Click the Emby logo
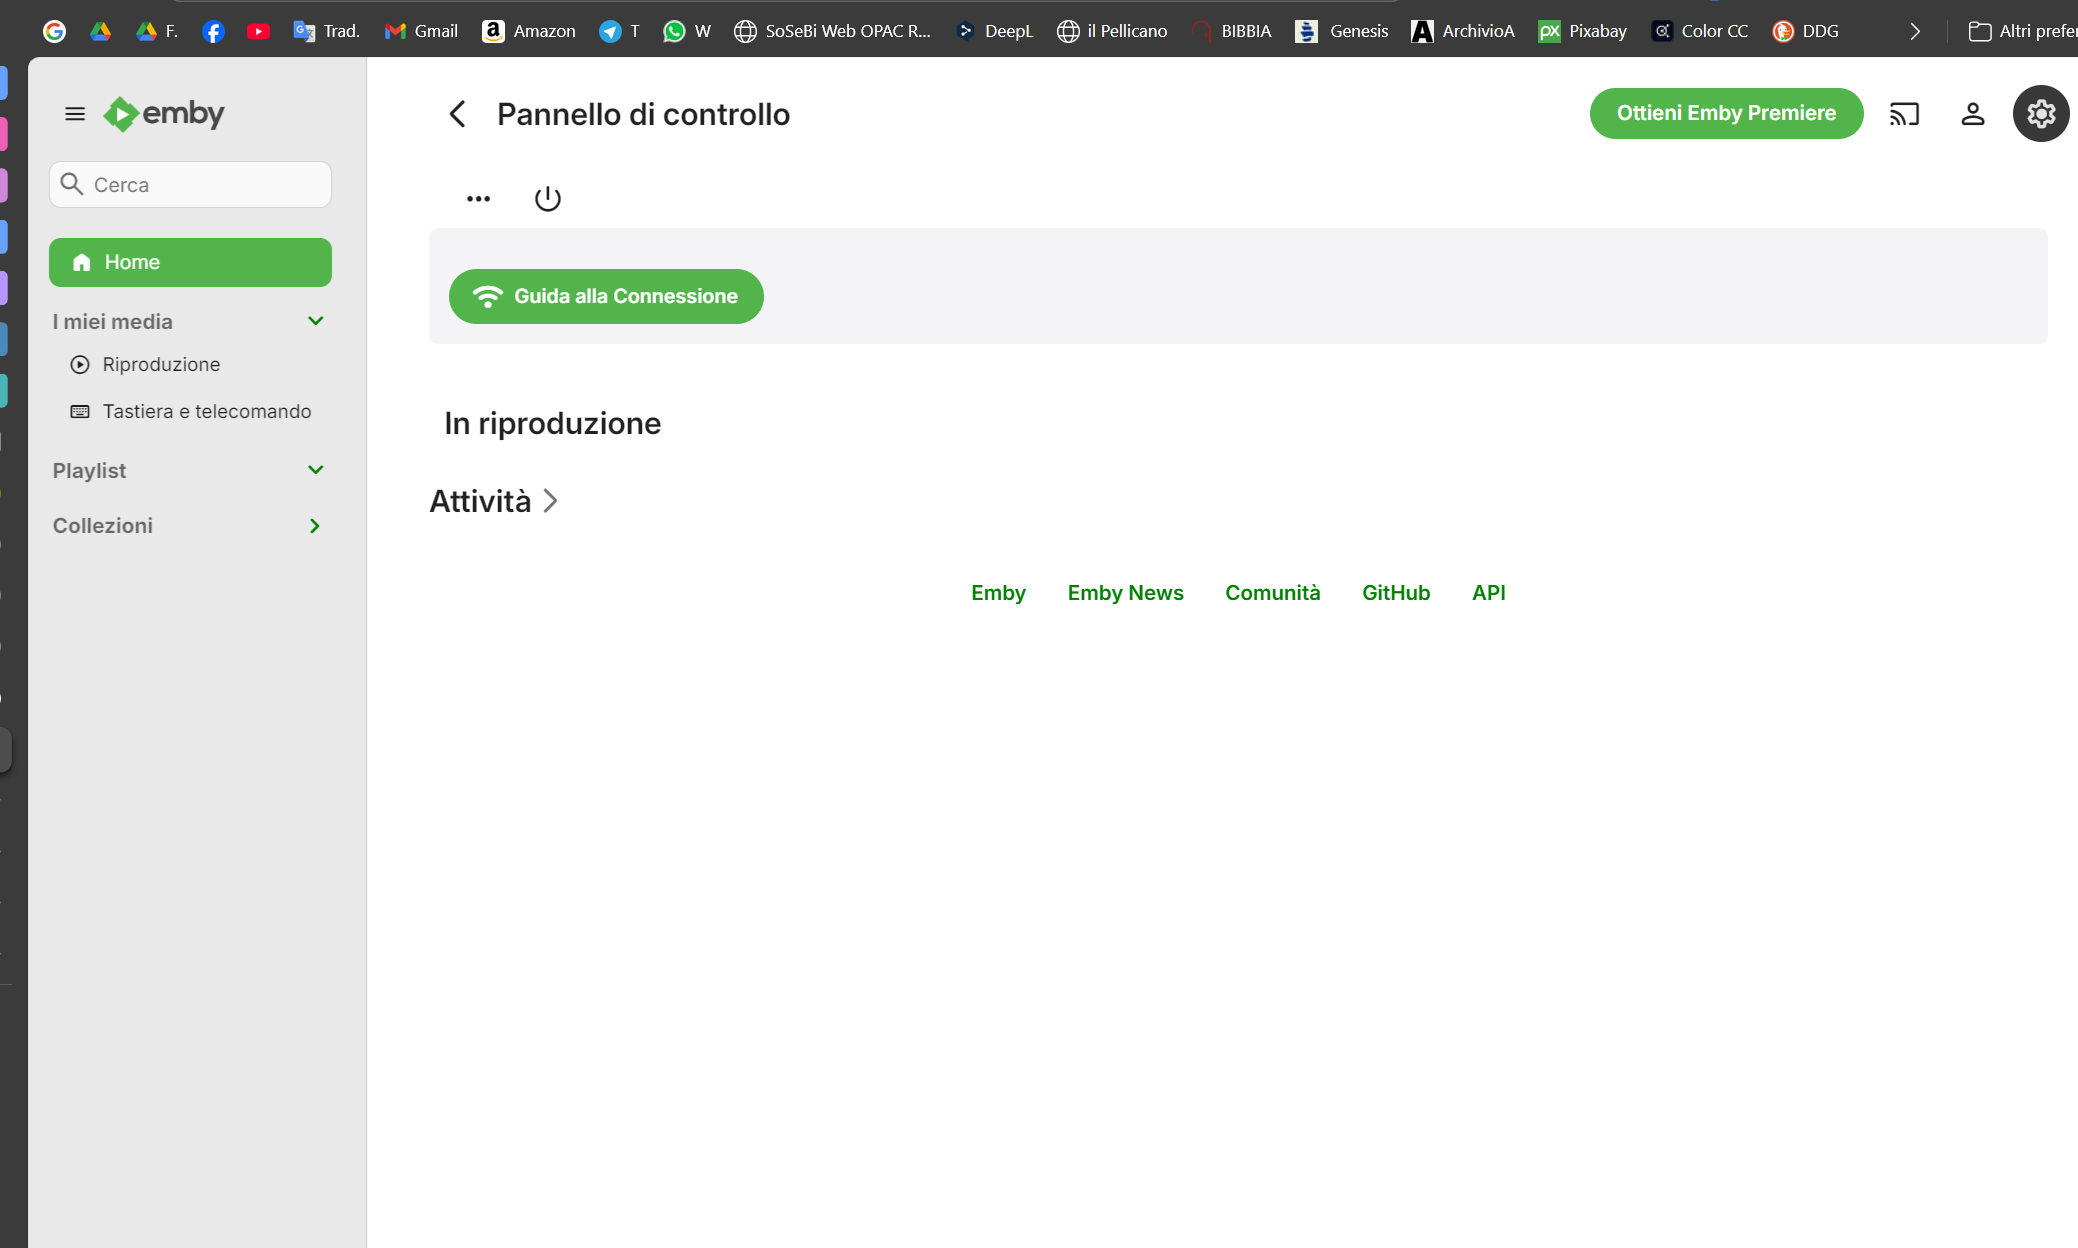The image size is (2078, 1248). pyautogui.click(x=165, y=114)
